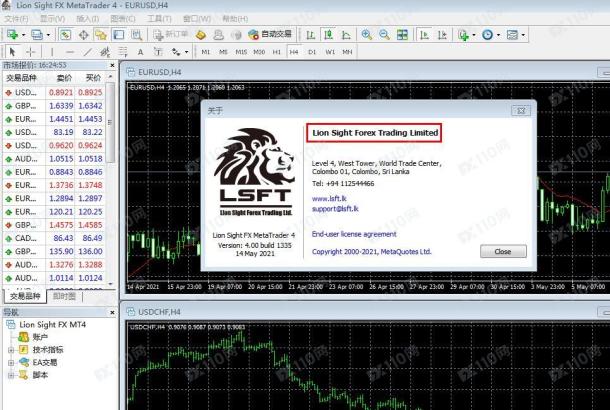Switch chart to bar chart style
The width and height of the screenshot is (610, 410).
click(x=310, y=35)
